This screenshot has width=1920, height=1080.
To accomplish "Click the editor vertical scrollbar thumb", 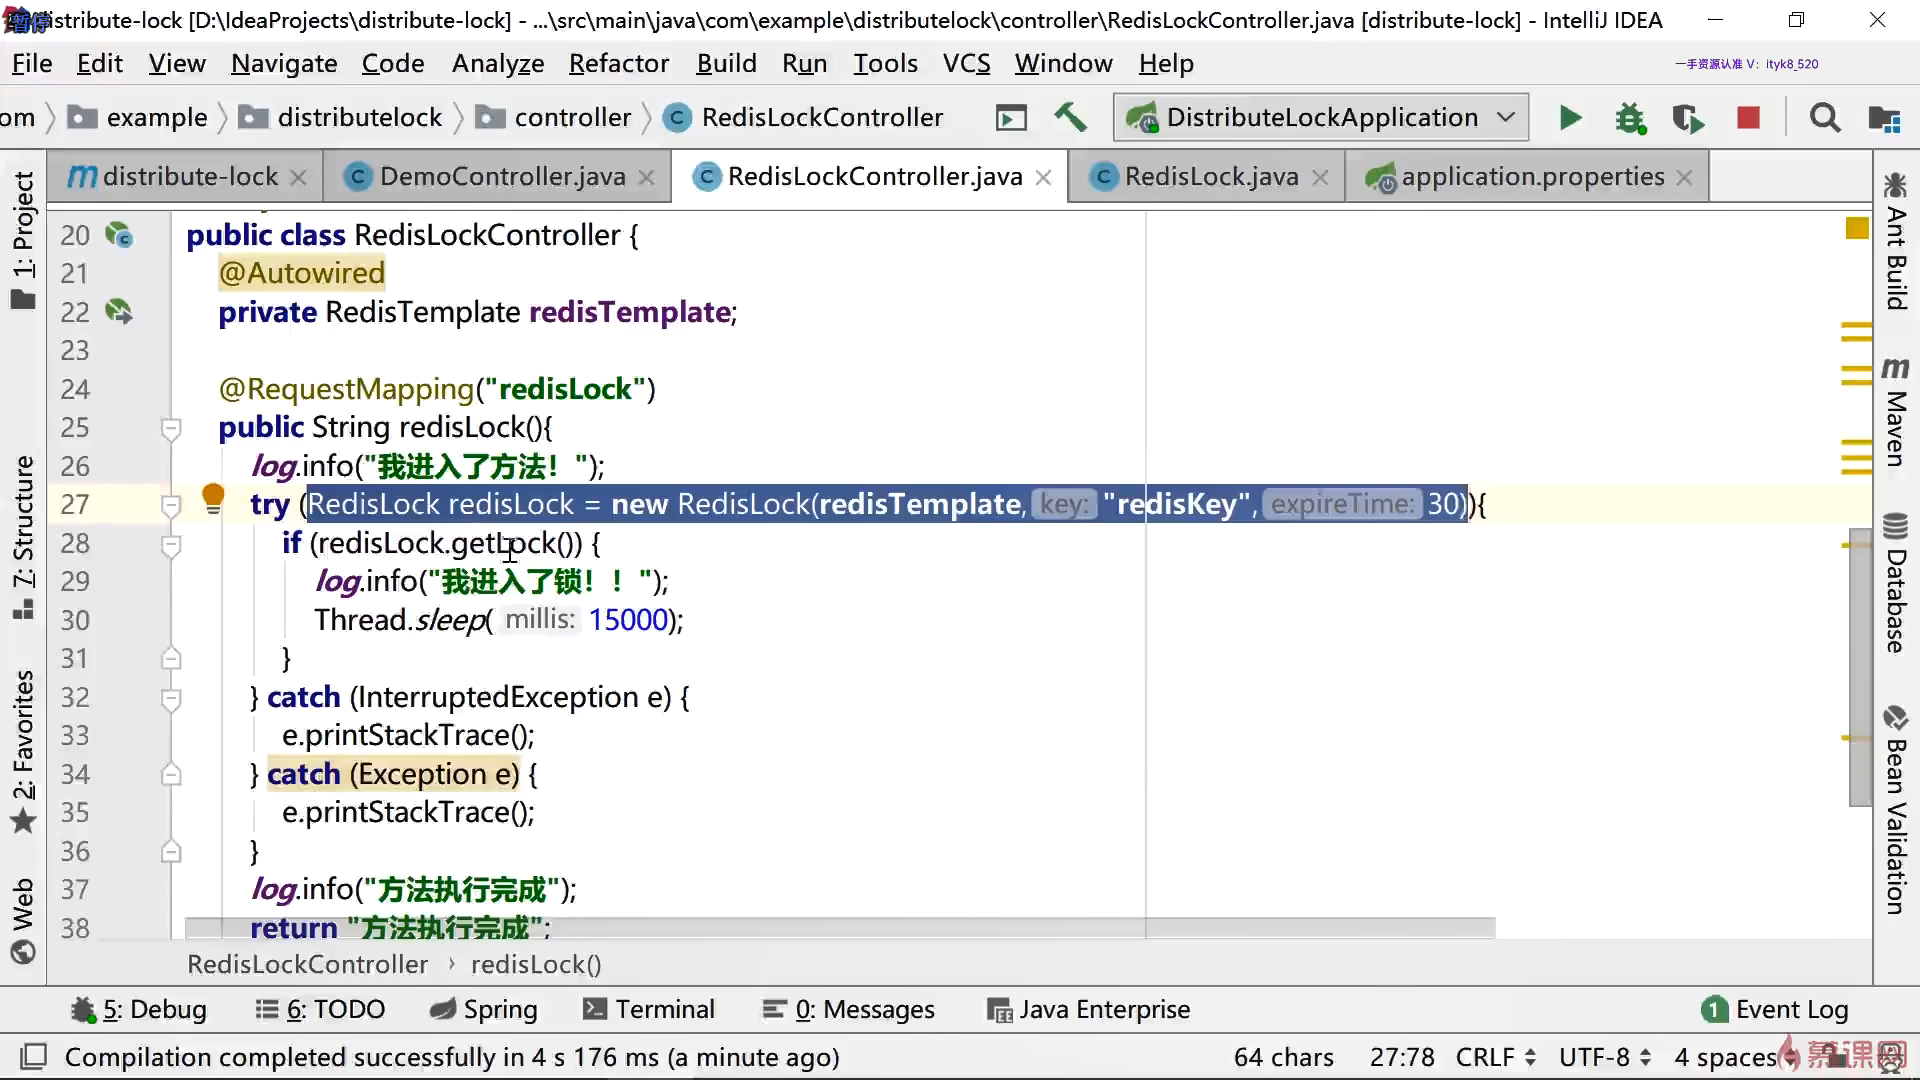I will click(x=1859, y=667).
